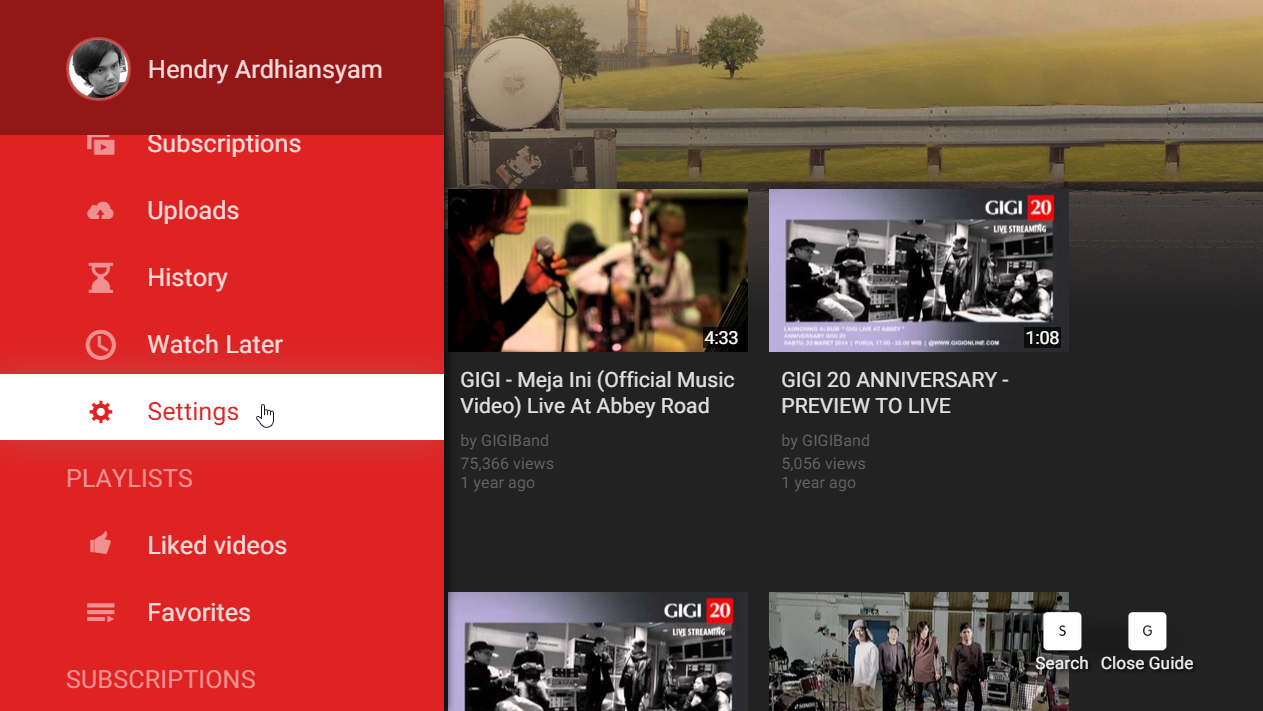
Task: Open GIGIBand channel under Meja Ini video
Action: click(512, 440)
